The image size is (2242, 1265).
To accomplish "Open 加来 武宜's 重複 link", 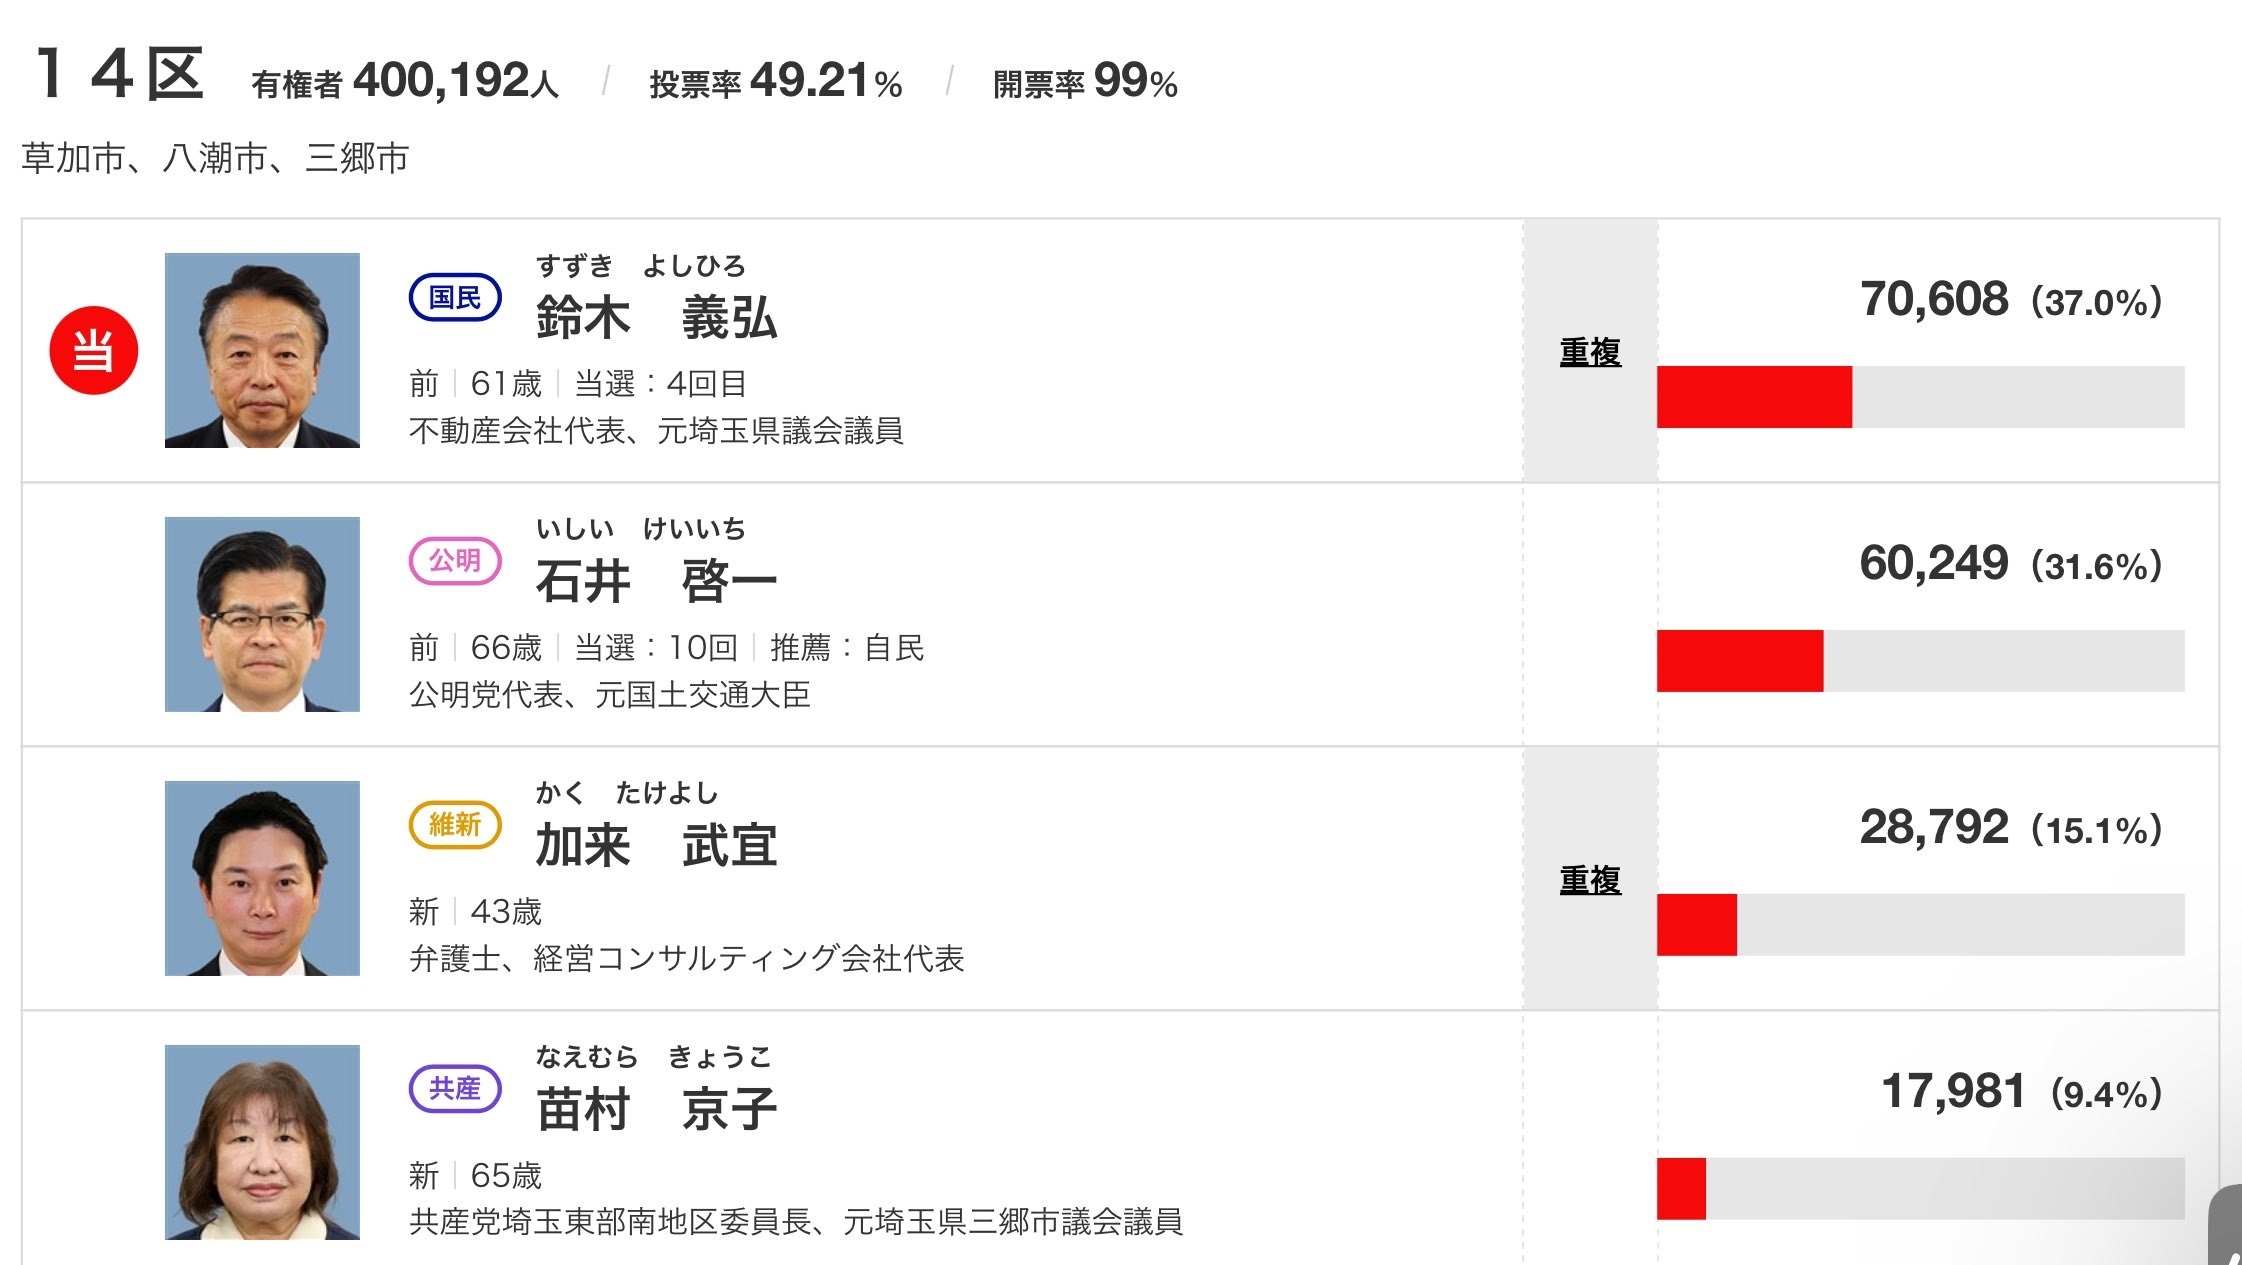I will (1590, 880).
